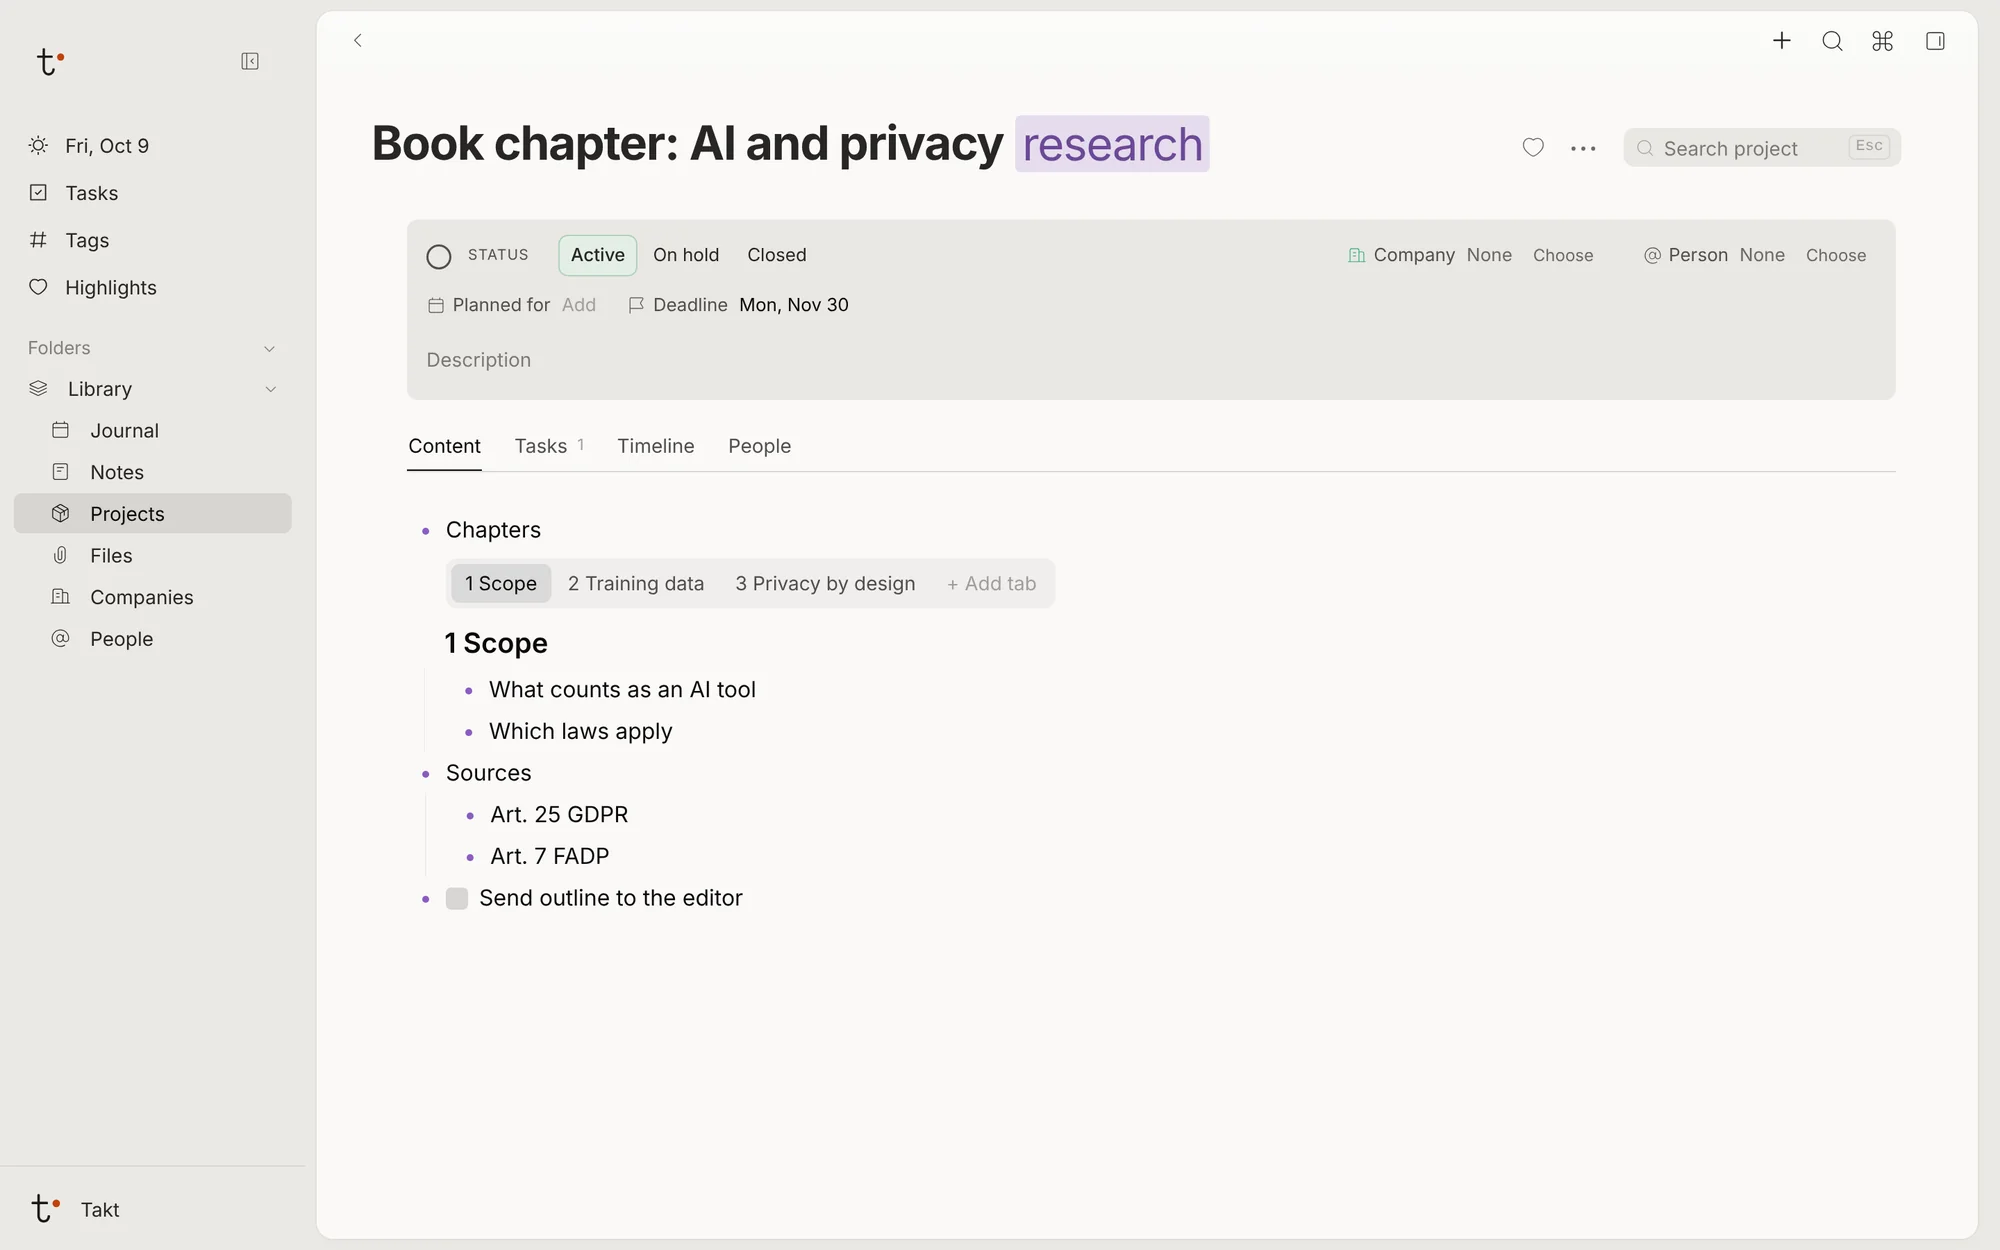Choose a company for the project
The height and width of the screenshot is (1250, 2000).
coord(1563,255)
